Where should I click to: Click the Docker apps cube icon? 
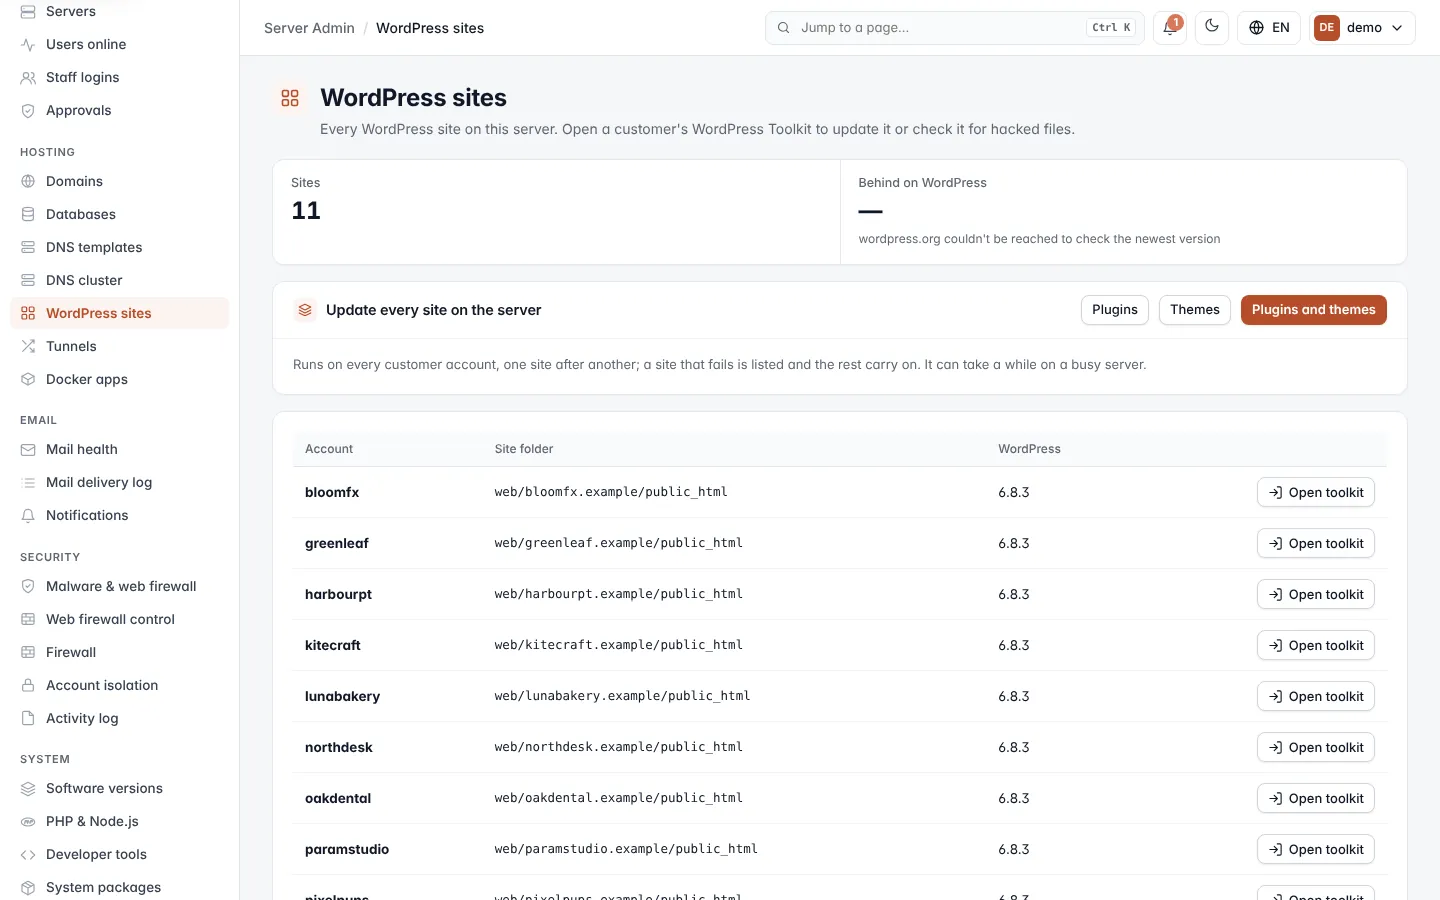click(x=28, y=379)
